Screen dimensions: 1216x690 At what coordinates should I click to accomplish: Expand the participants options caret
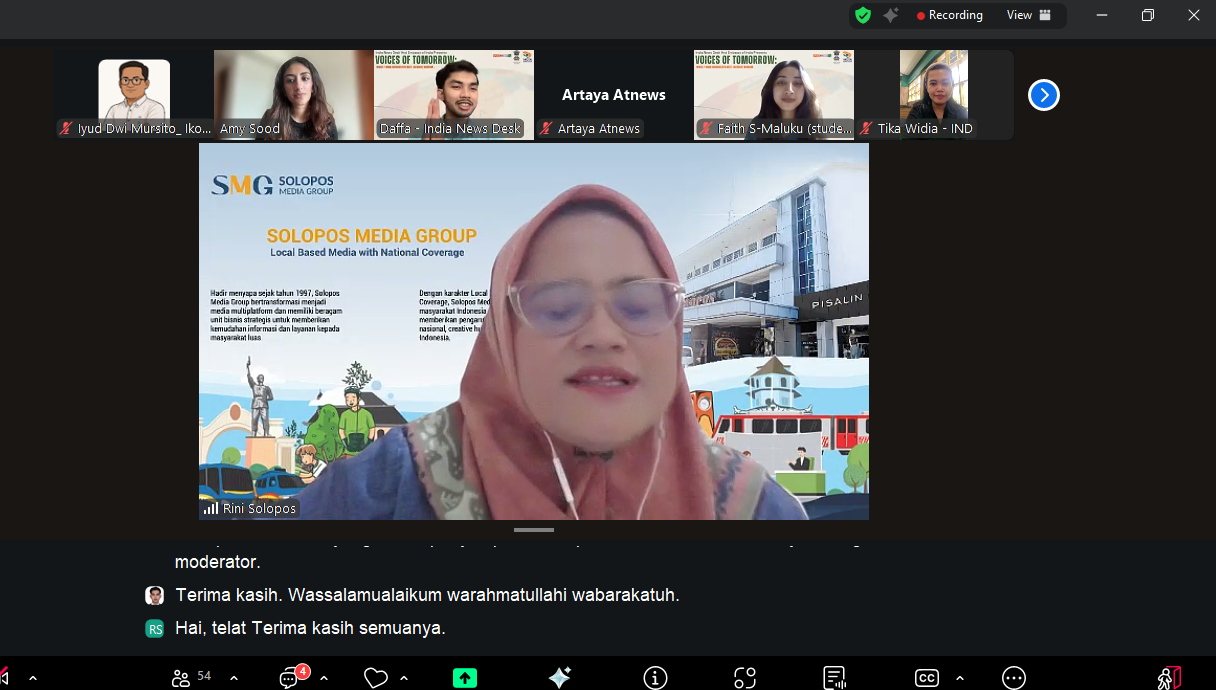(x=234, y=678)
